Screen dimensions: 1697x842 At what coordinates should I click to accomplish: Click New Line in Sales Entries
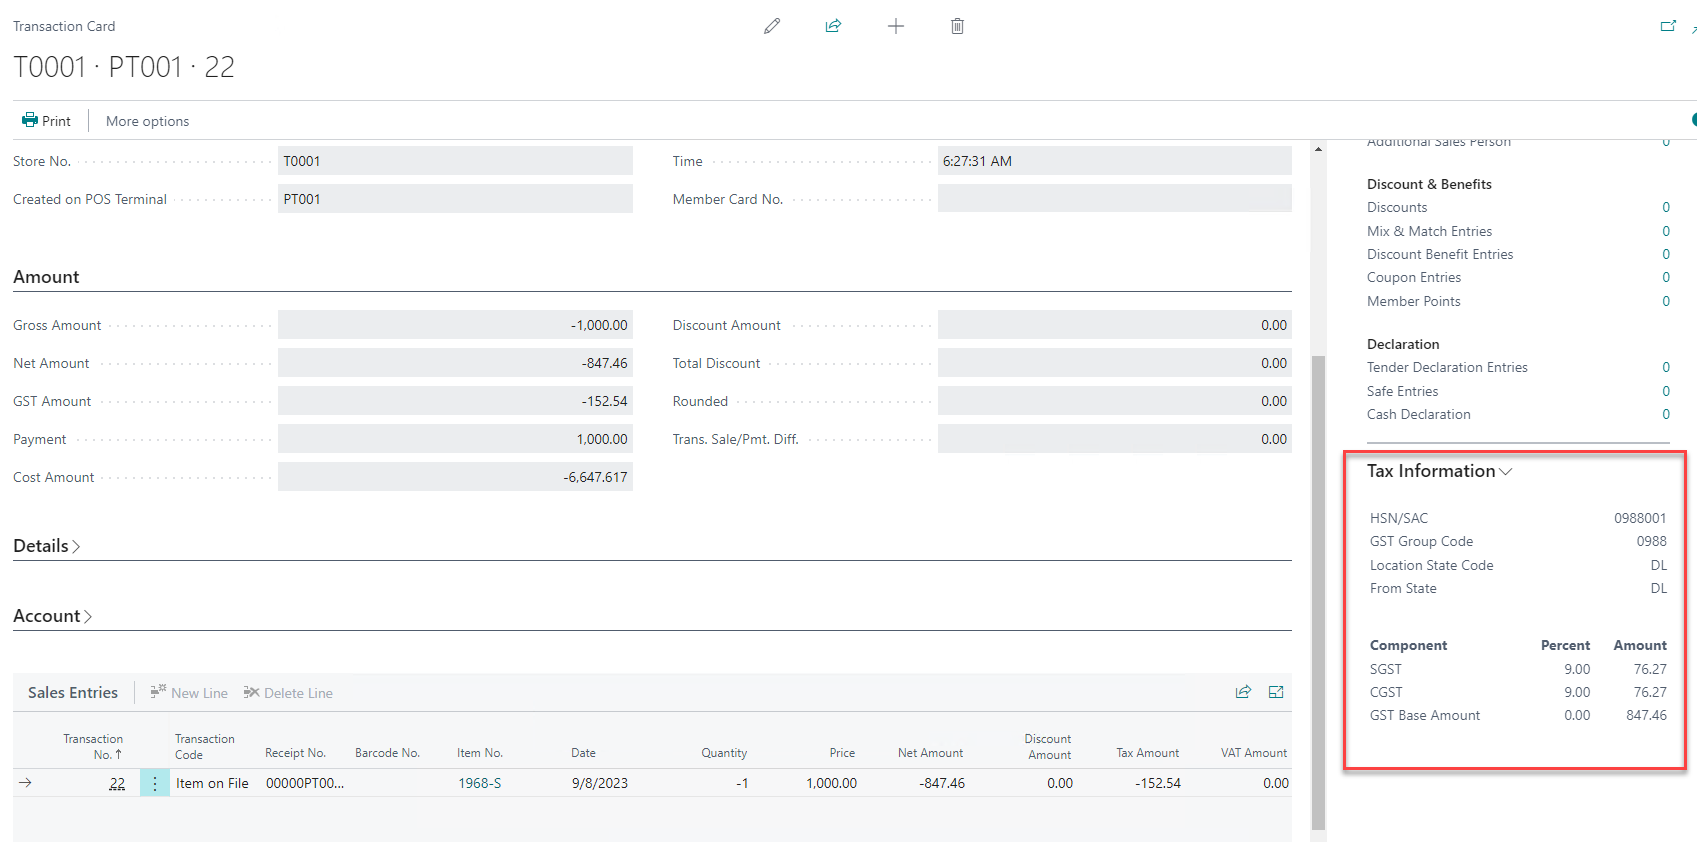coord(189,693)
